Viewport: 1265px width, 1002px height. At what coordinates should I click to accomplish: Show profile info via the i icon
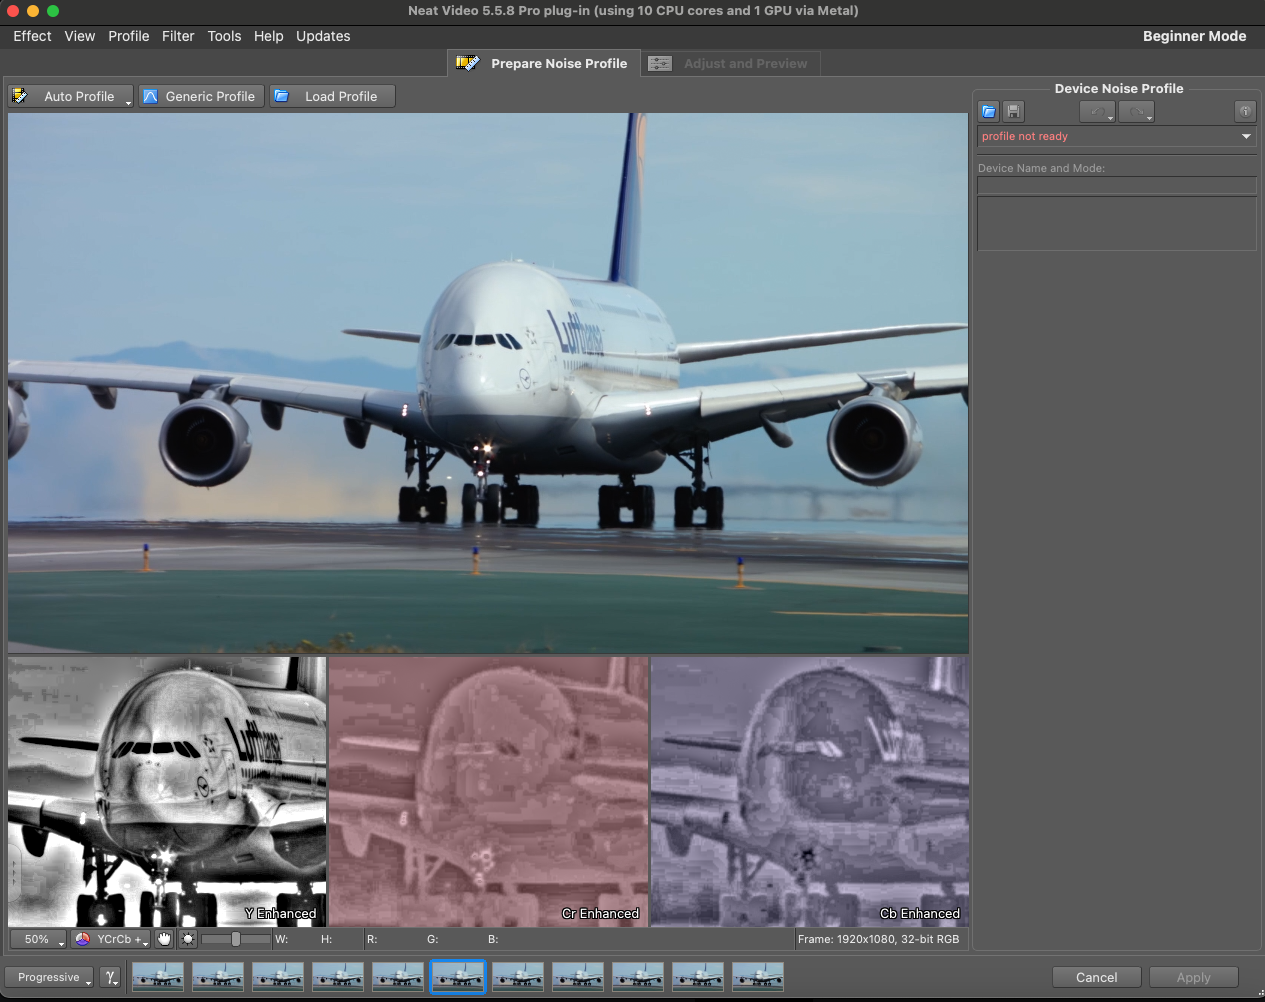click(x=1245, y=111)
